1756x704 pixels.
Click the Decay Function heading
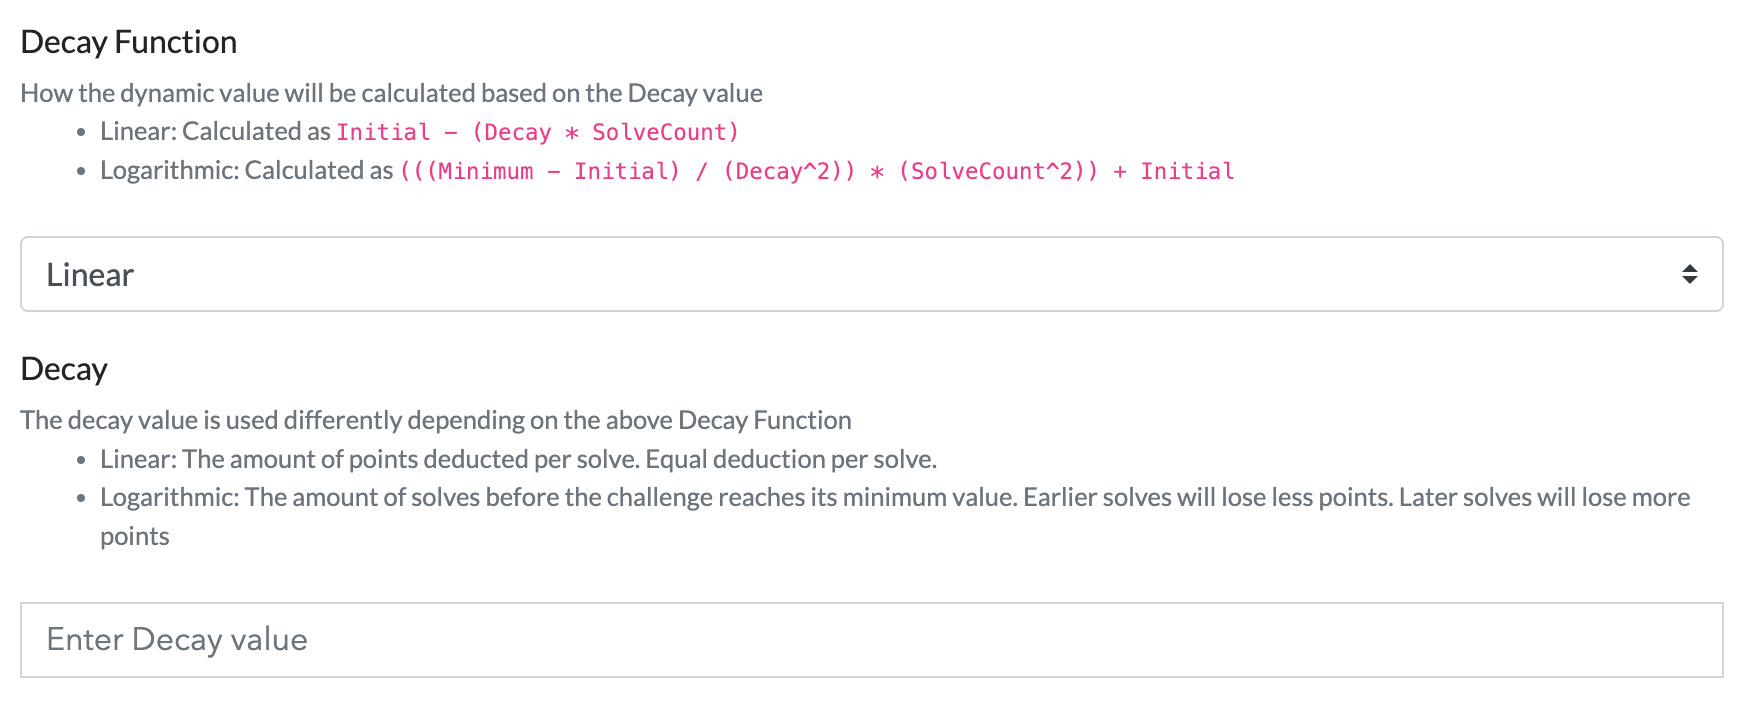129,42
